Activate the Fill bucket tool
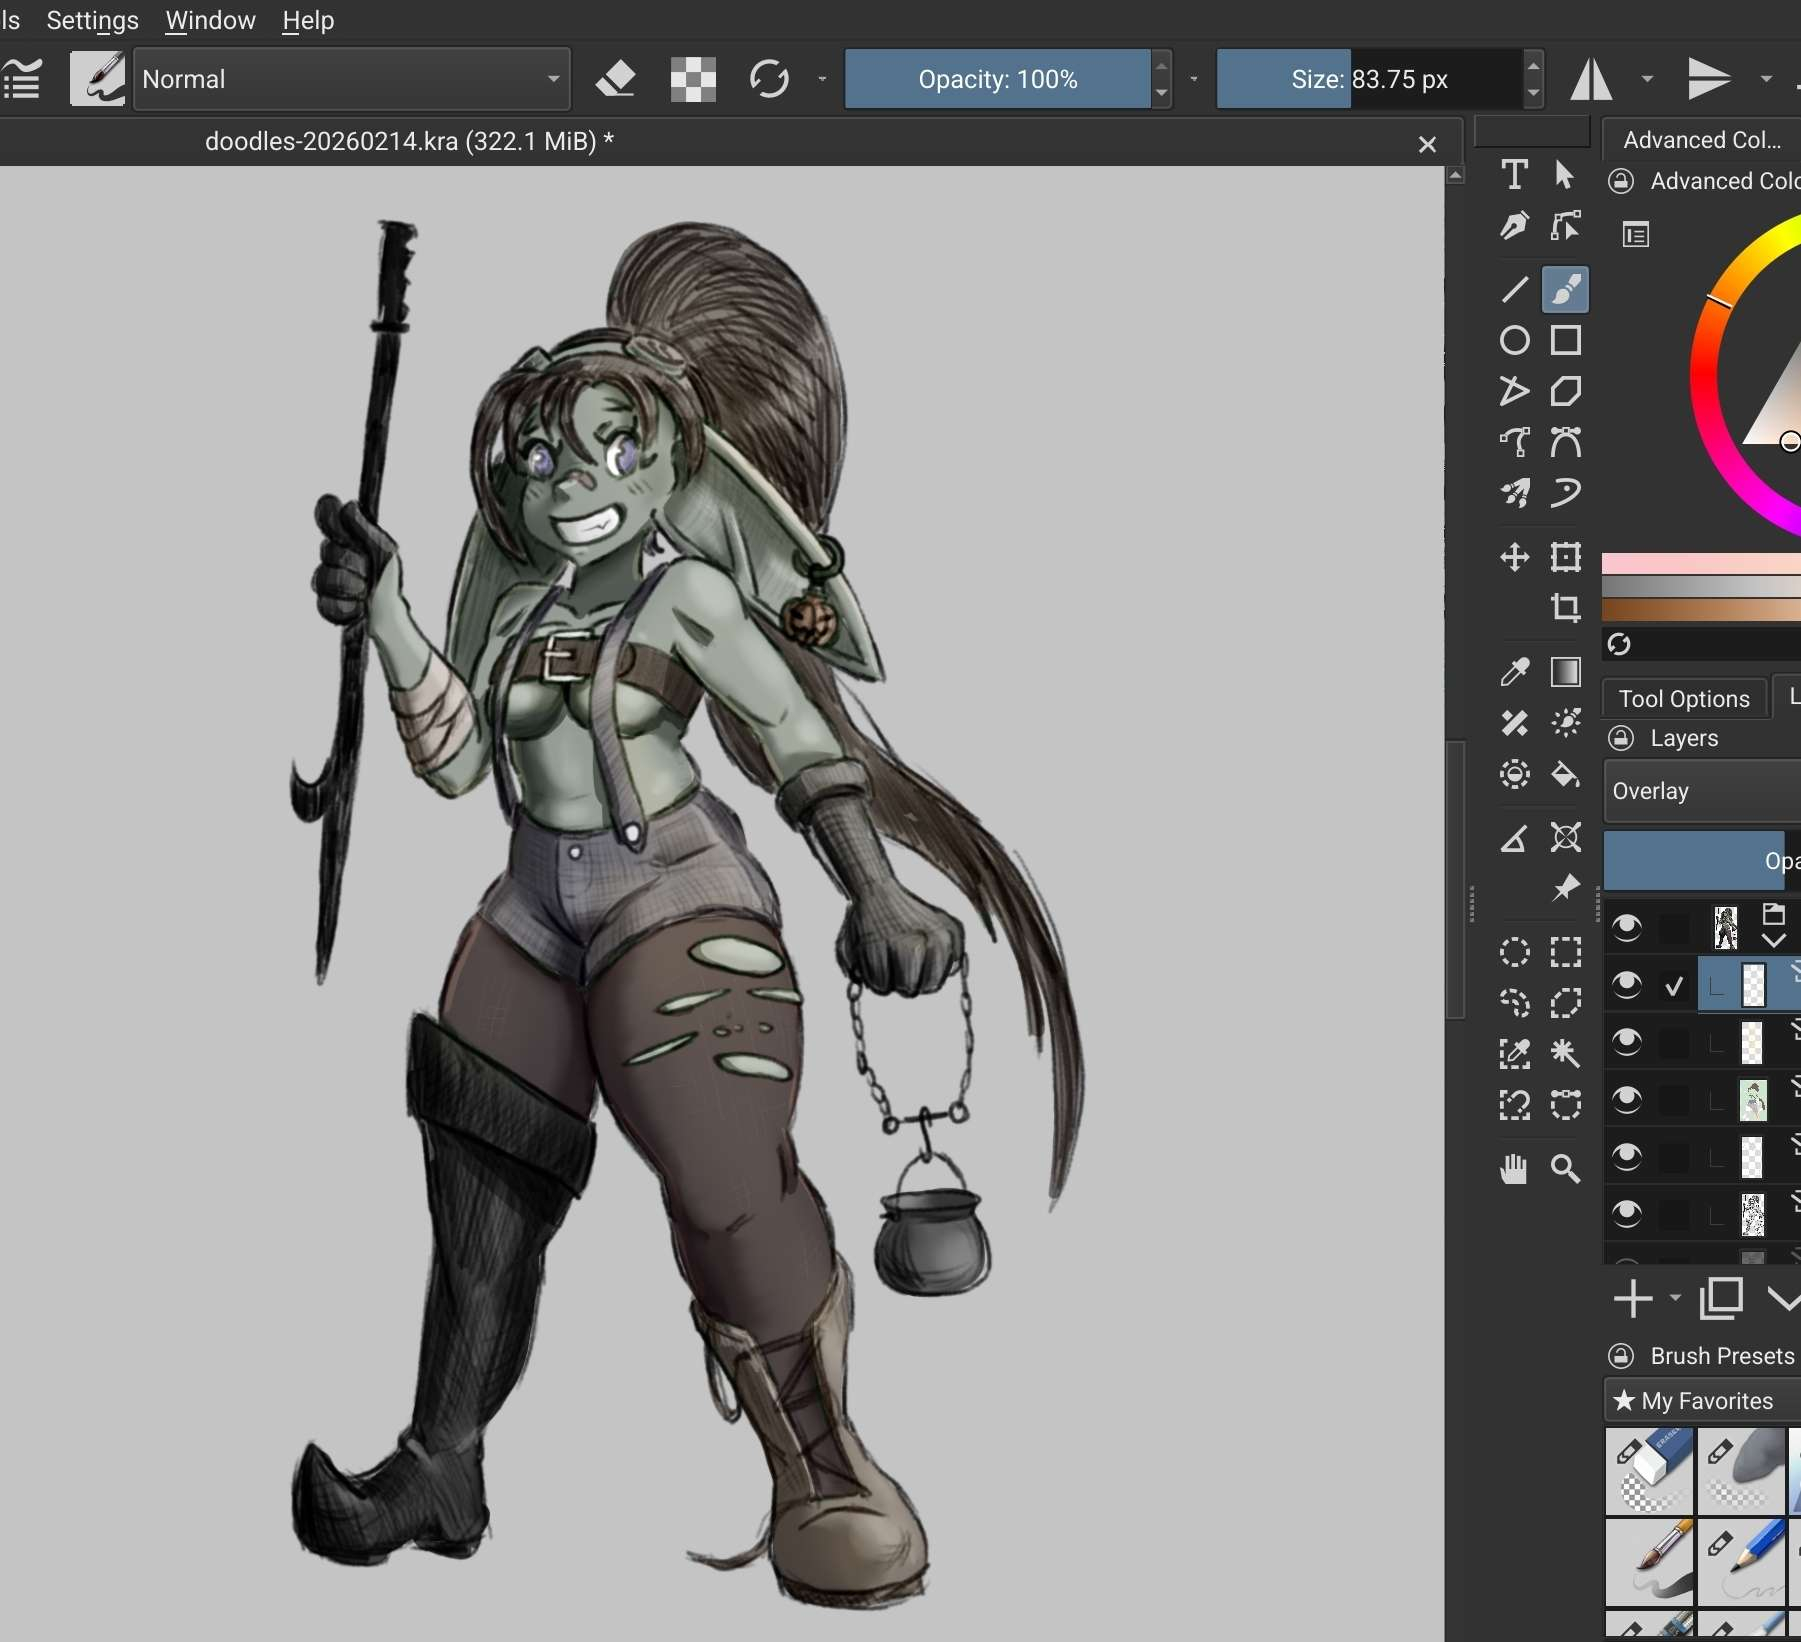Screen dimensions: 1801x1642 (1565, 775)
